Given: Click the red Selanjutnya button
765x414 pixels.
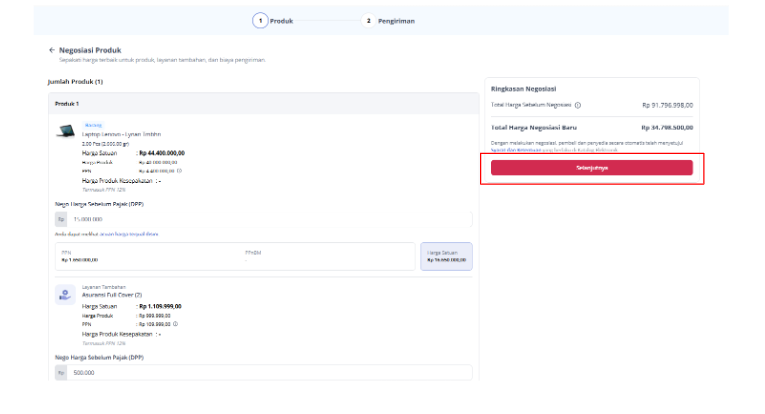Looking at the screenshot, I should pyautogui.click(x=591, y=168).
